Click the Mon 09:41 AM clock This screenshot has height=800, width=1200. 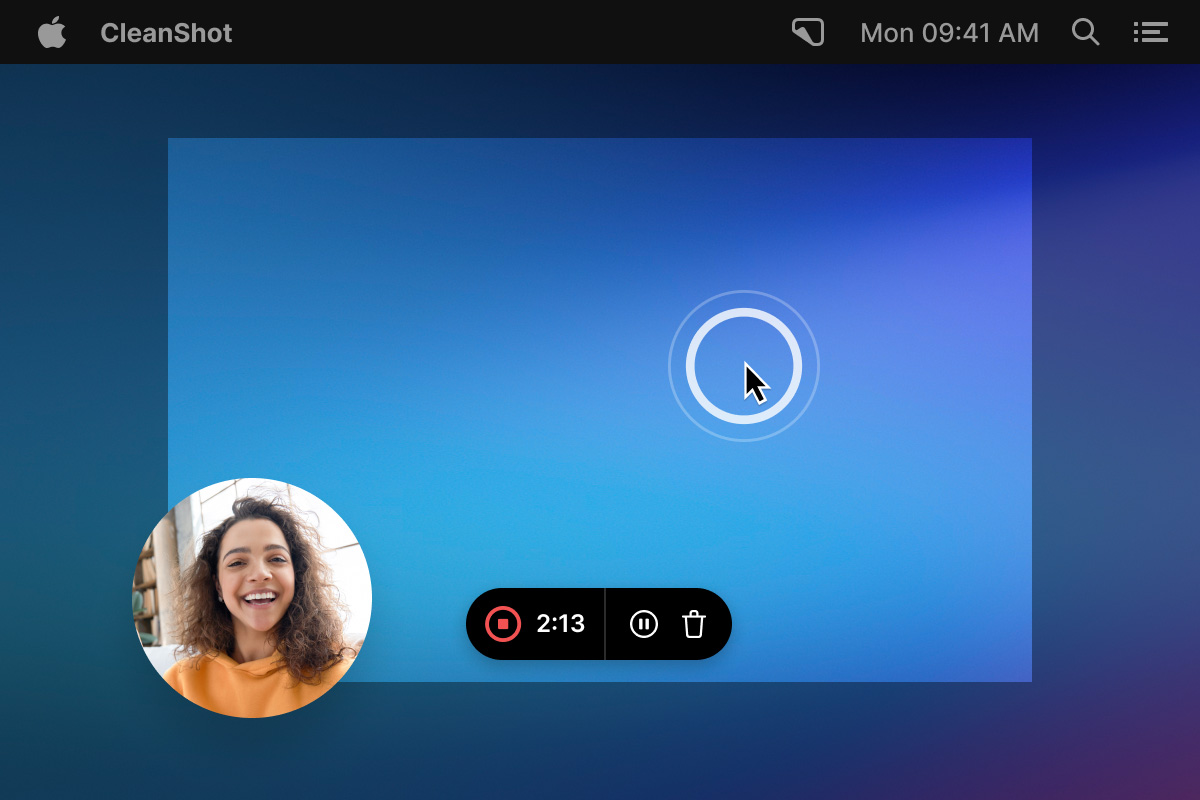click(949, 33)
